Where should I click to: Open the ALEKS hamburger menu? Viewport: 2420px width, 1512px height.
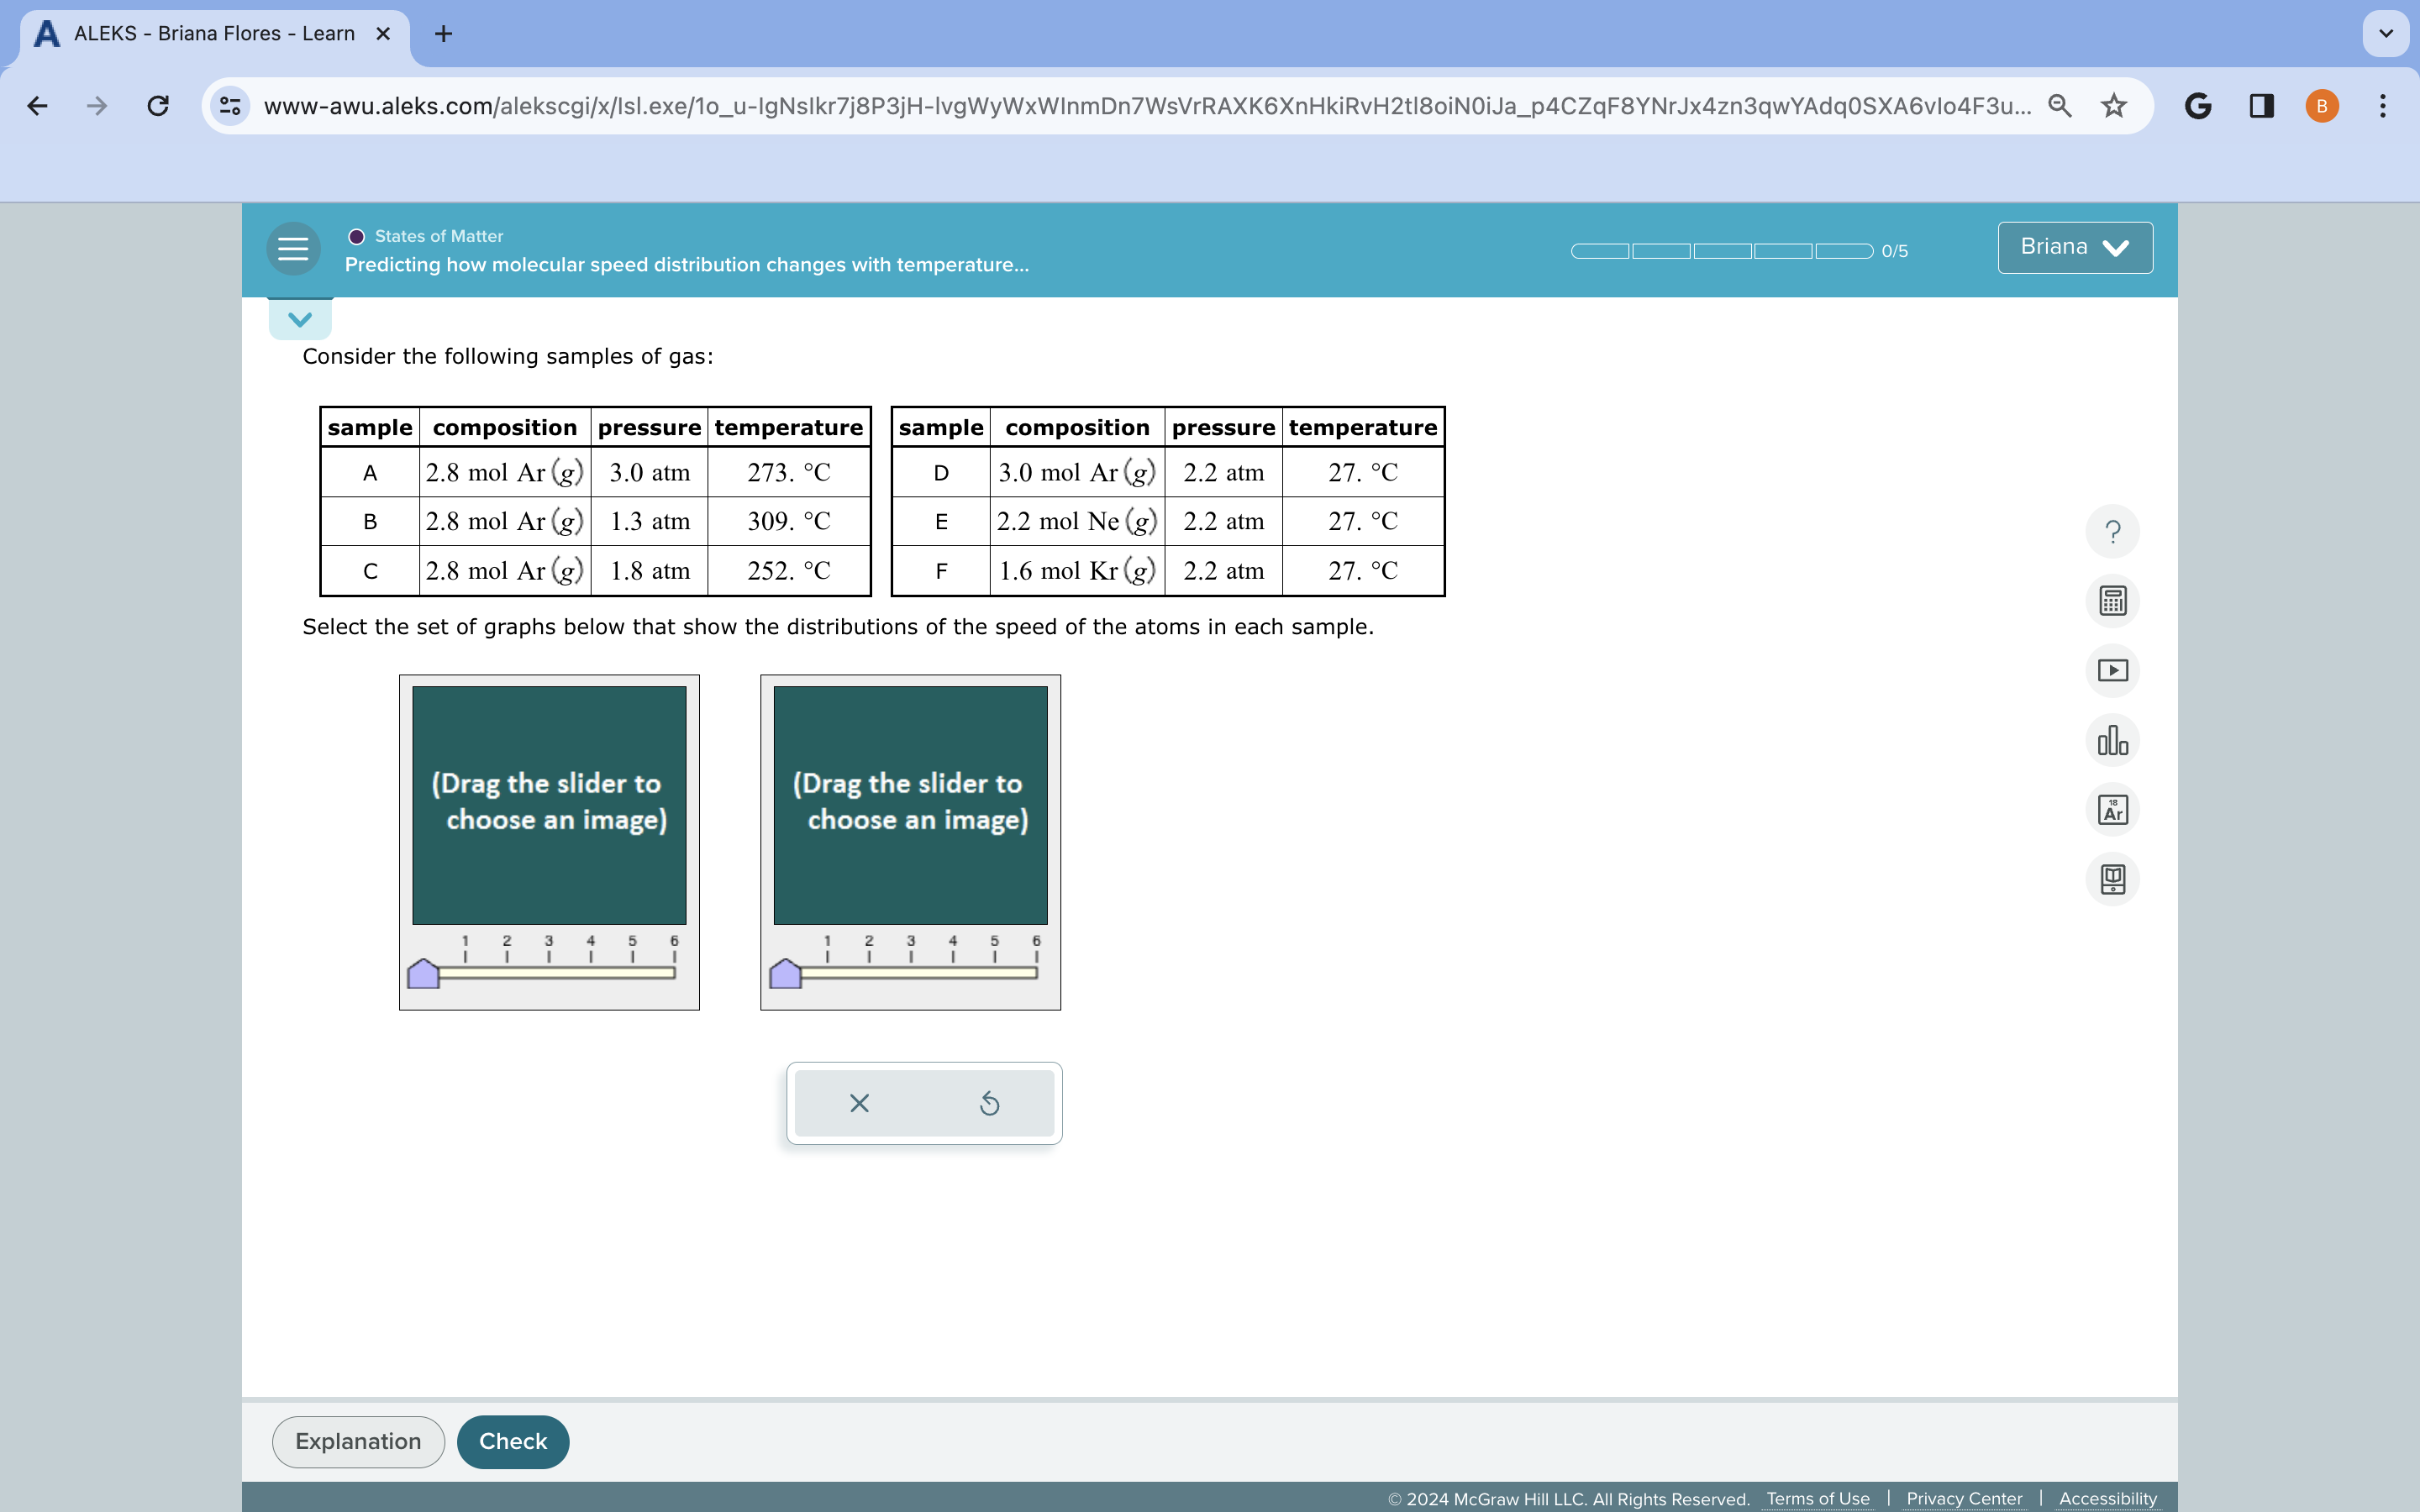click(x=293, y=249)
